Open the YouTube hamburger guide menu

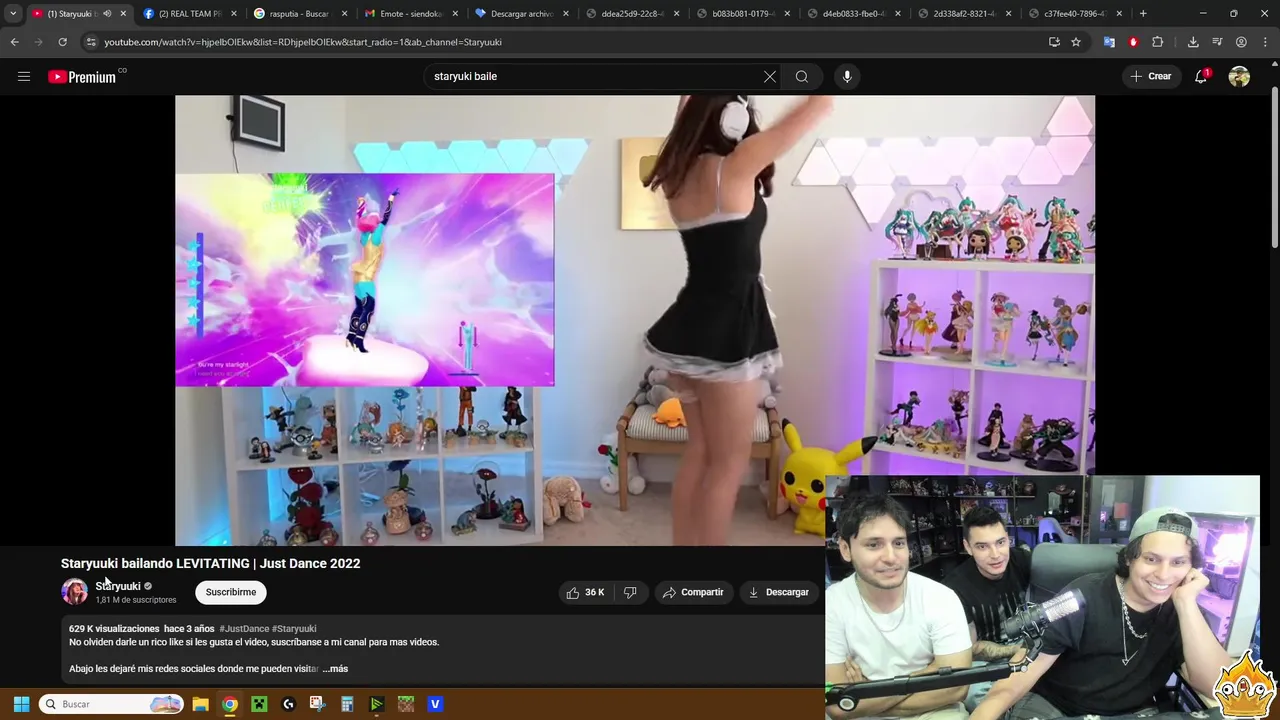click(24, 76)
